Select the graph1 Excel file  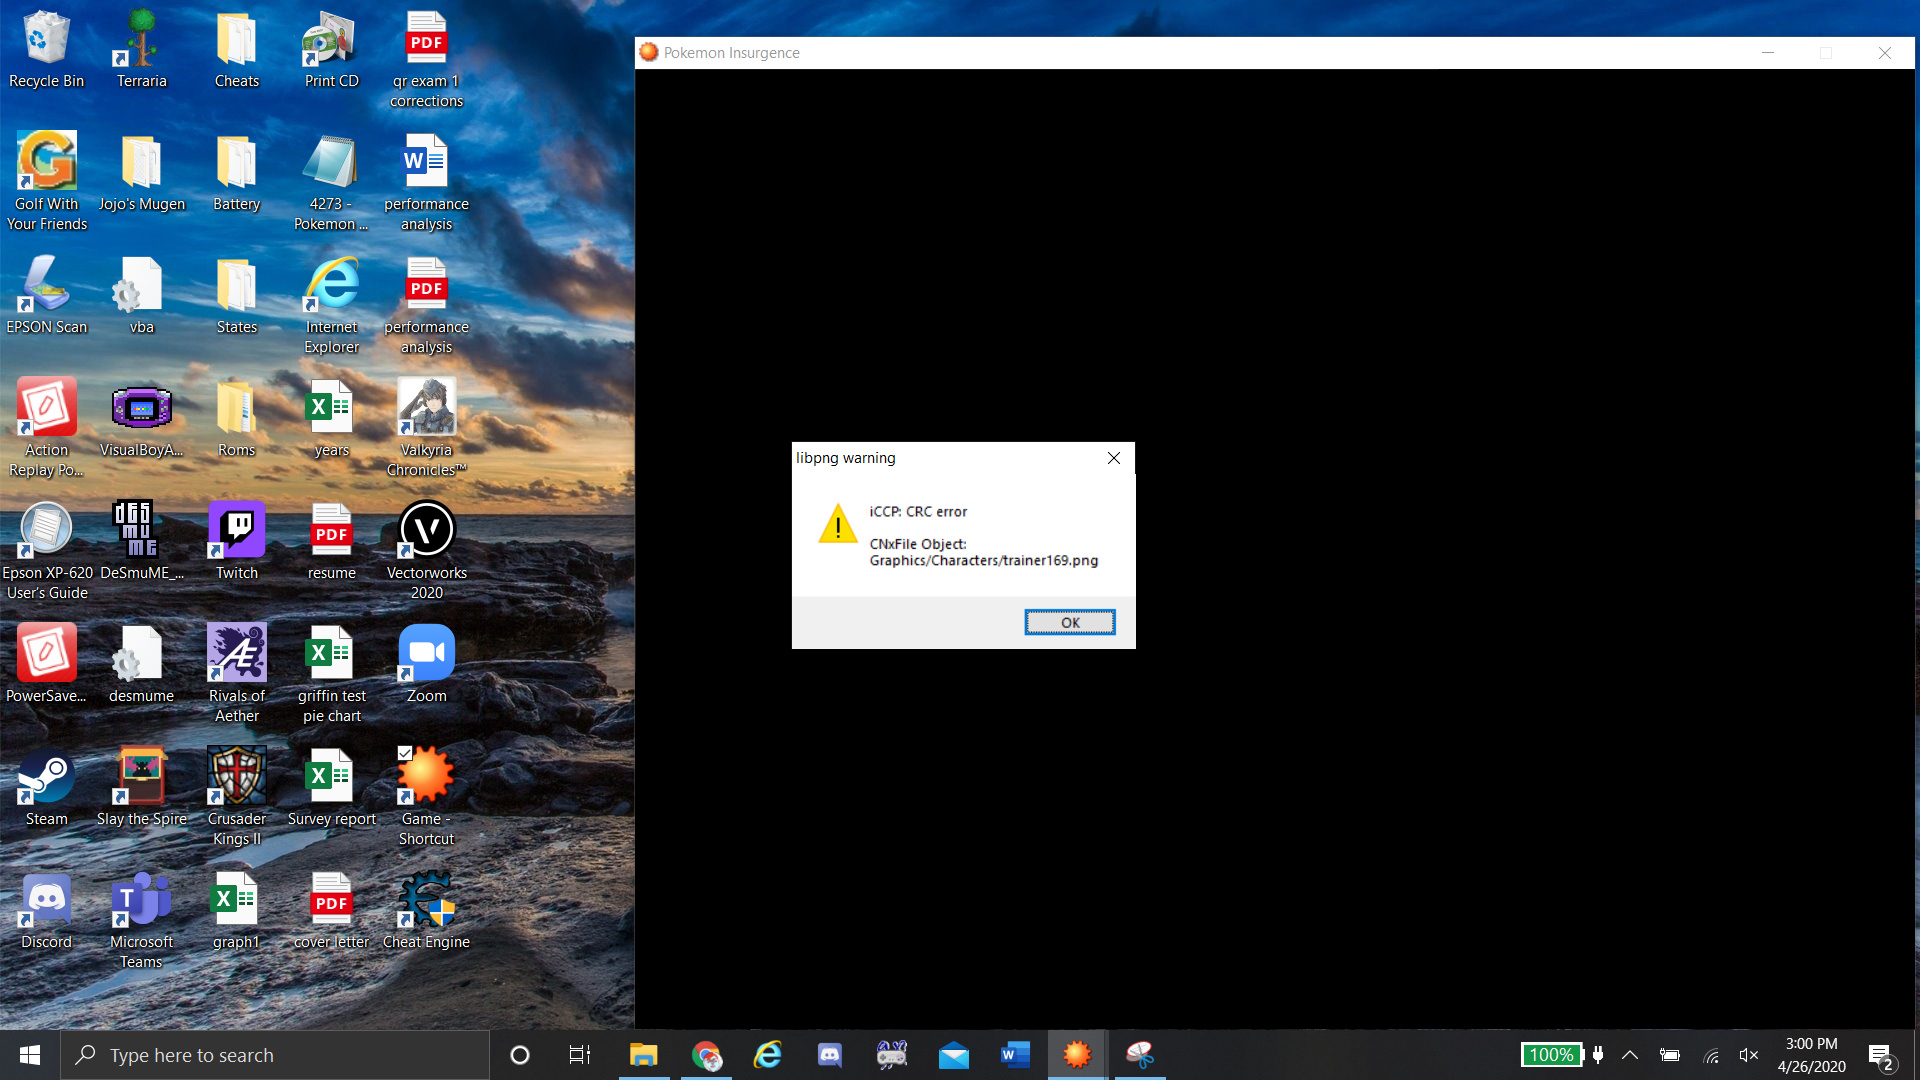pyautogui.click(x=237, y=911)
